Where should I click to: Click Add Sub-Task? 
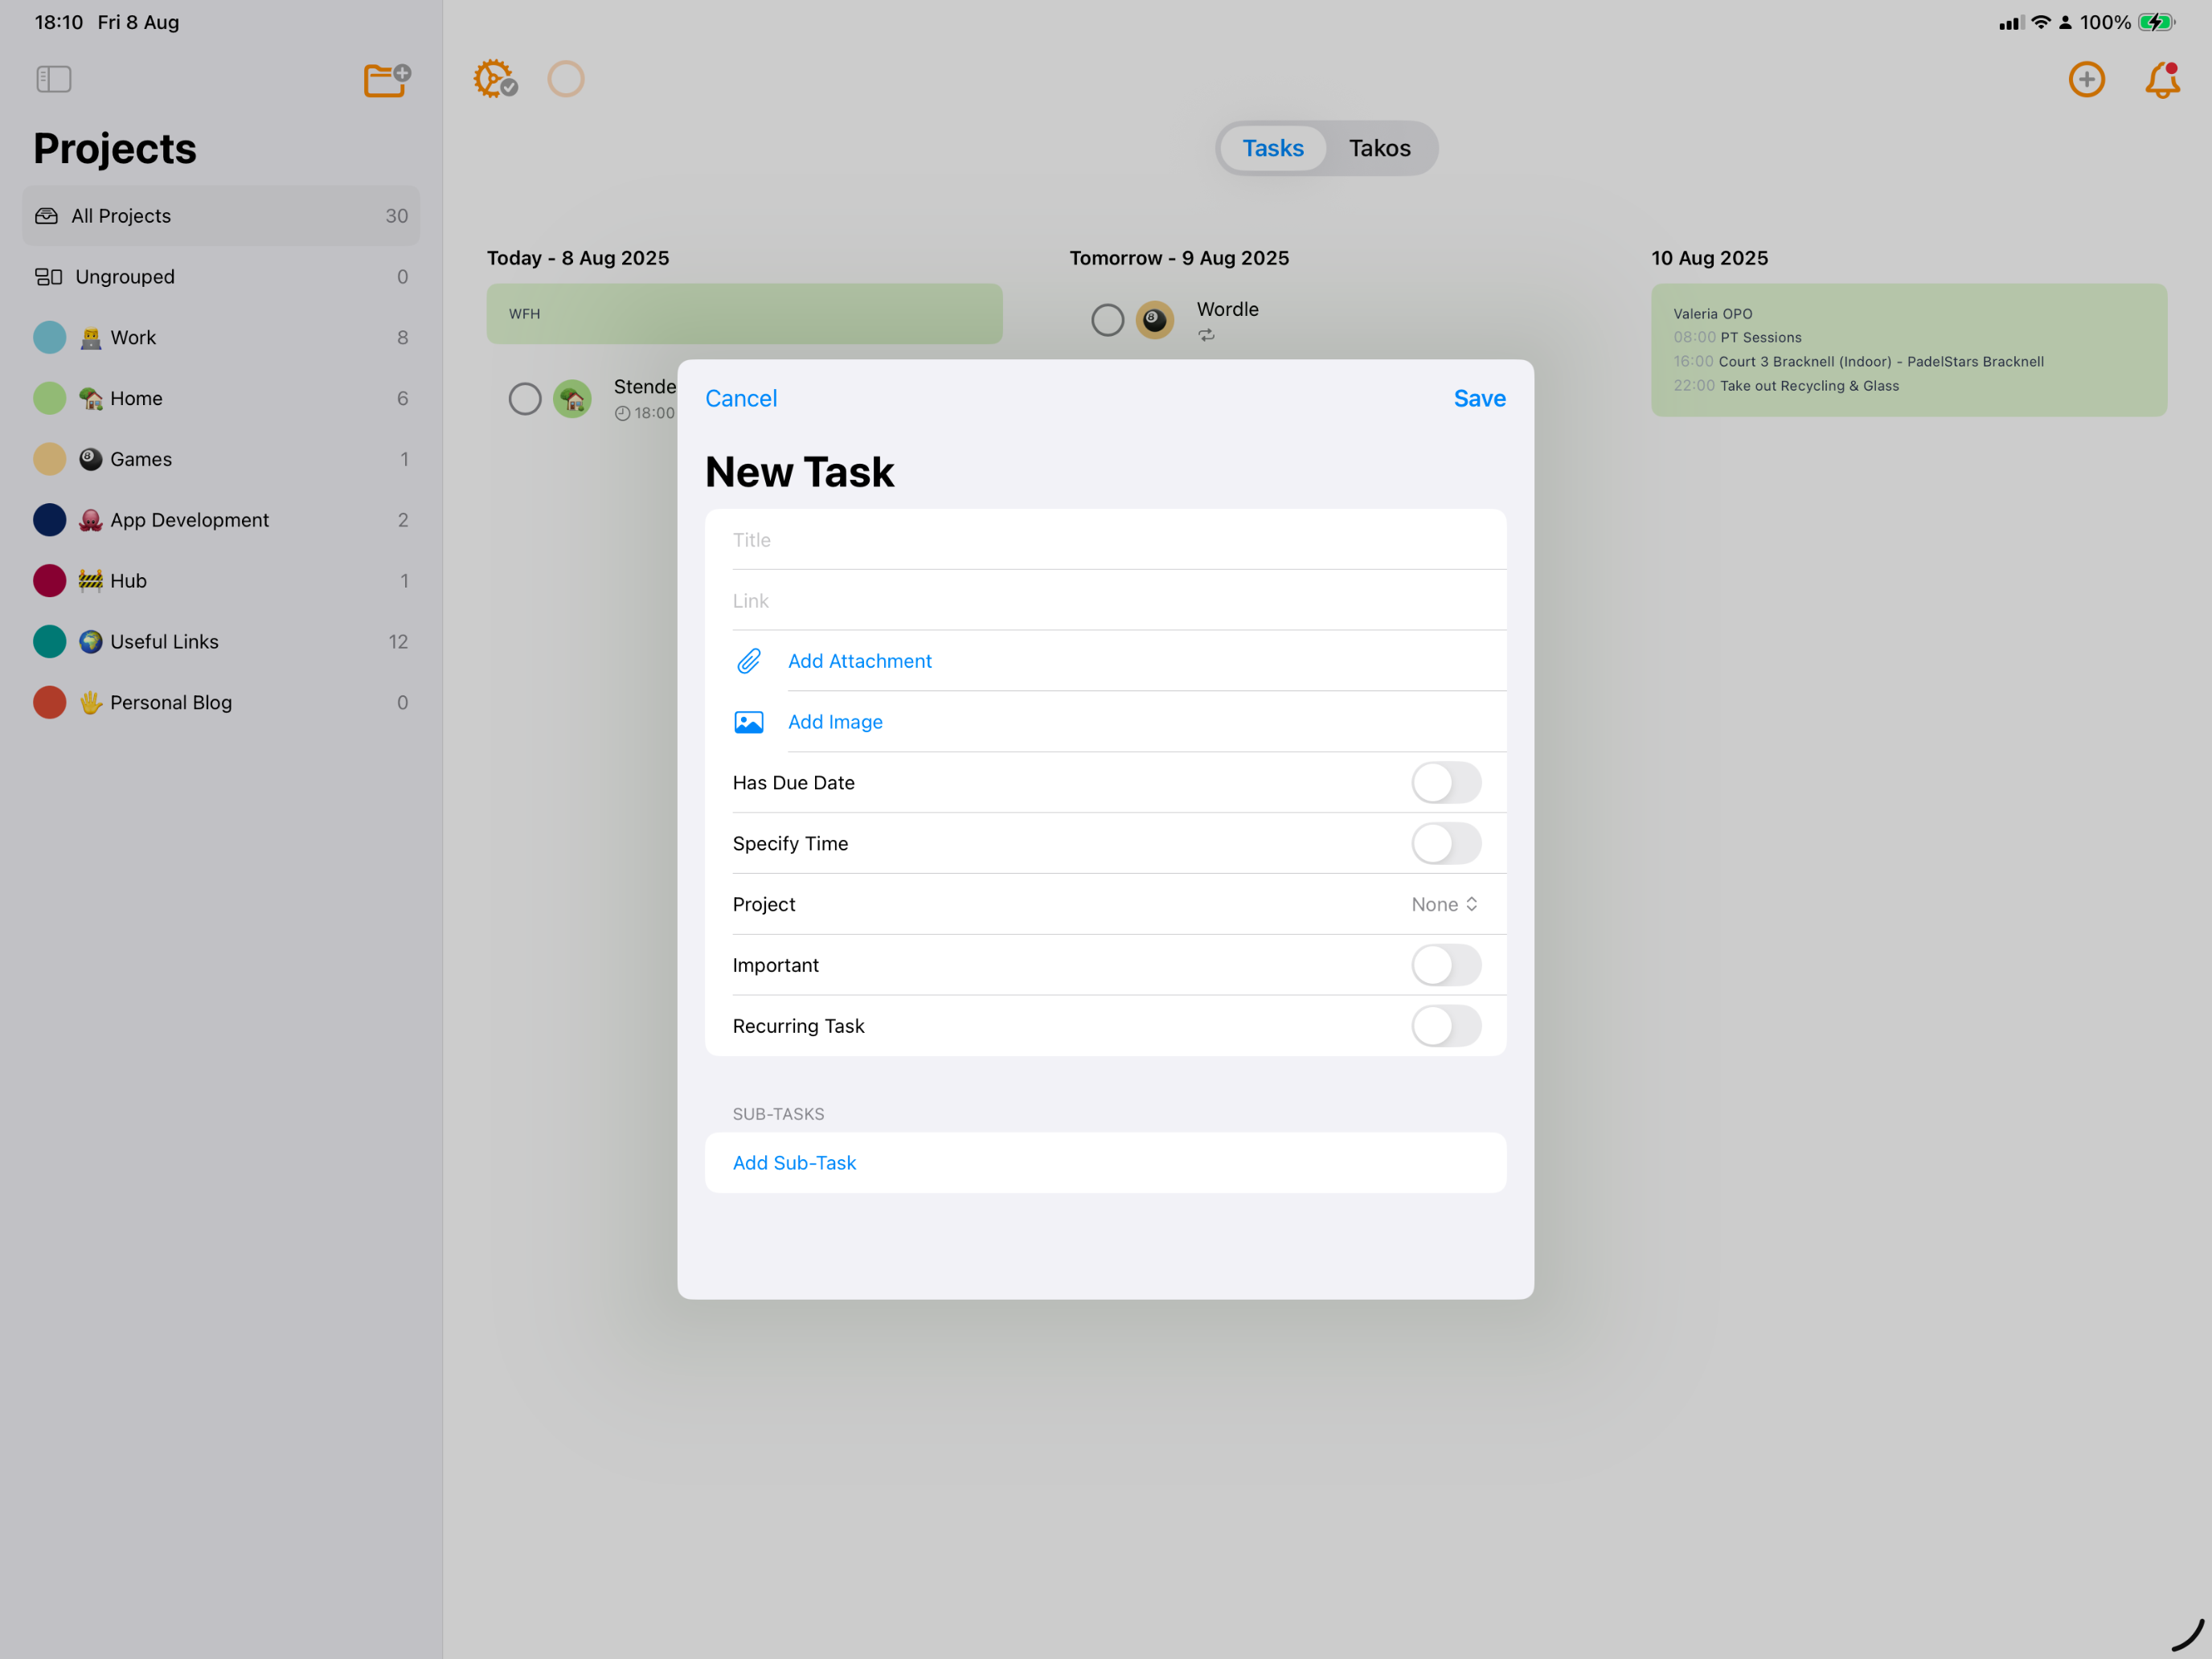click(x=794, y=1163)
